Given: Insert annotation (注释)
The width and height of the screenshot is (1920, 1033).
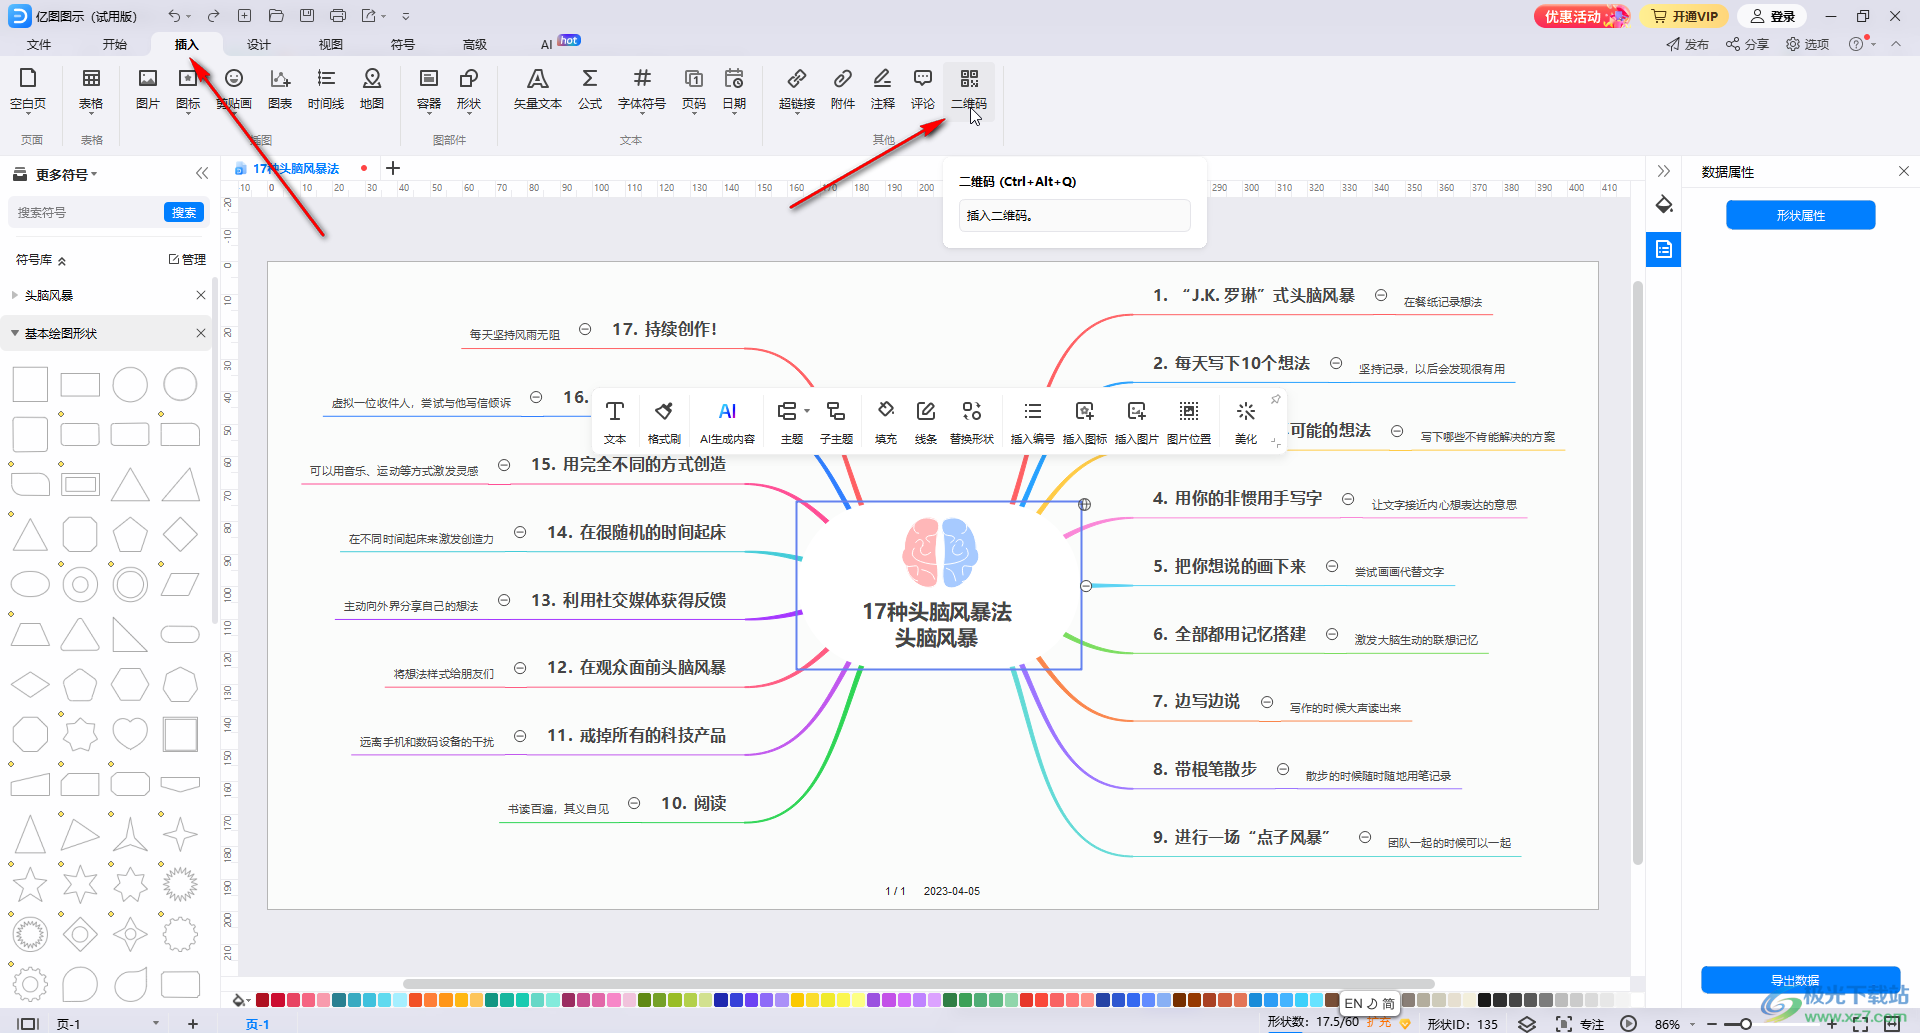Looking at the screenshot, I should click(883, 89).
